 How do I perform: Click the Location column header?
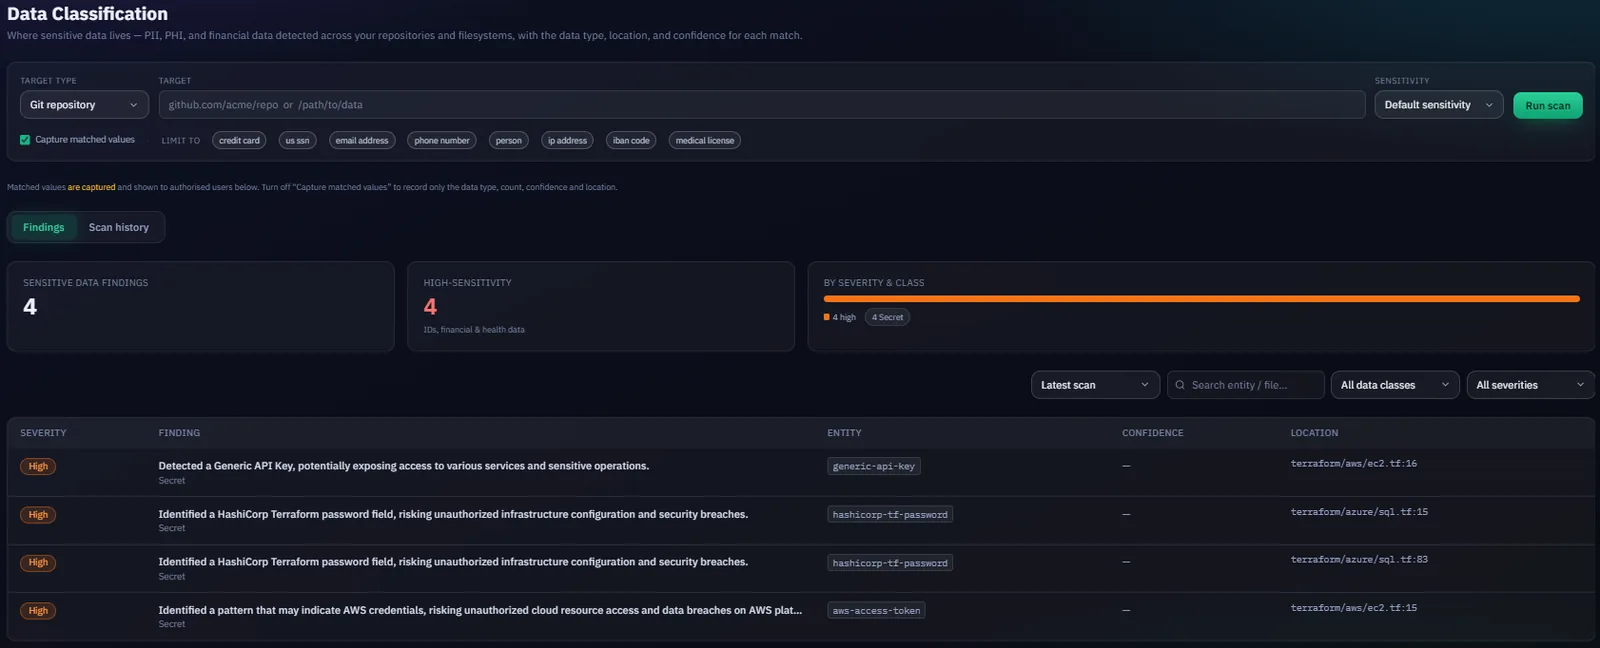point(1314,433)
